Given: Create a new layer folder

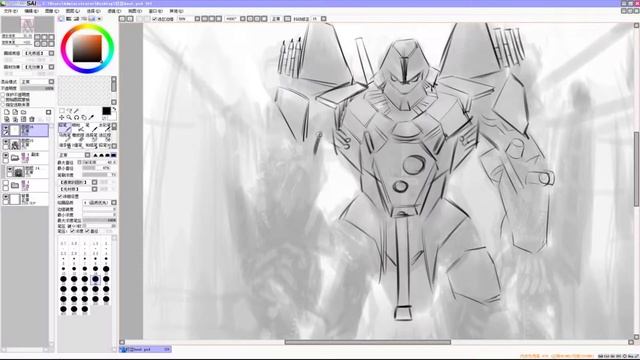Looking at the screenshot, I should (x=24, y=112).
